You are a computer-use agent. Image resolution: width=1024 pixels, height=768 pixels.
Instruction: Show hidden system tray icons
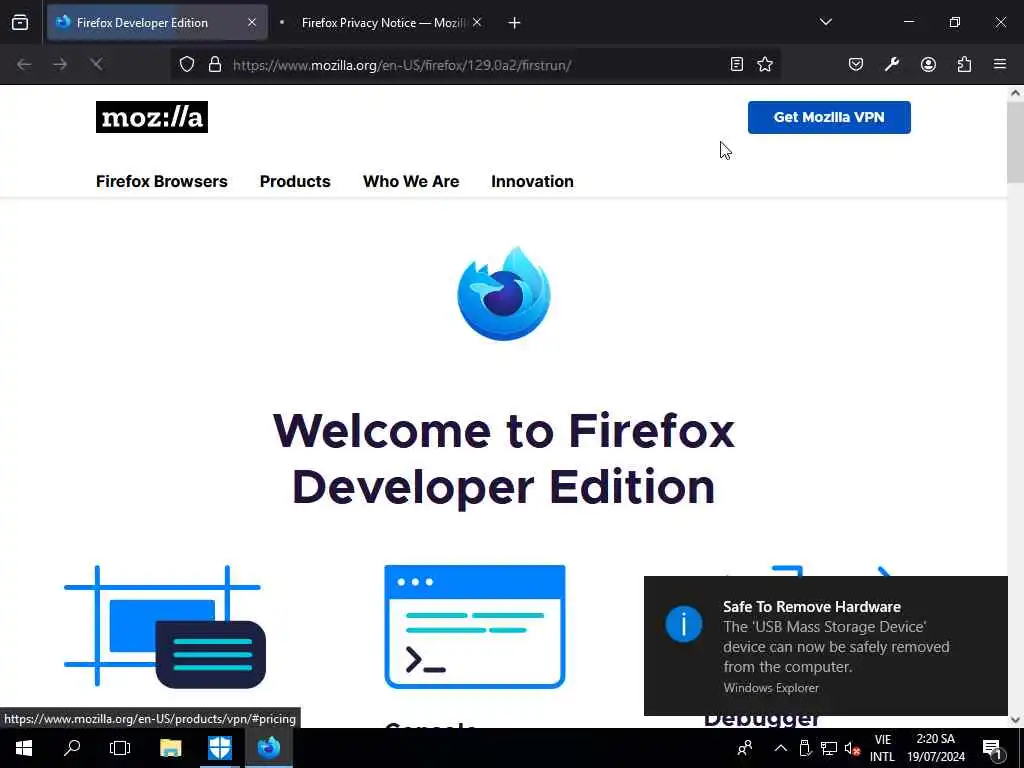[780, 748]
